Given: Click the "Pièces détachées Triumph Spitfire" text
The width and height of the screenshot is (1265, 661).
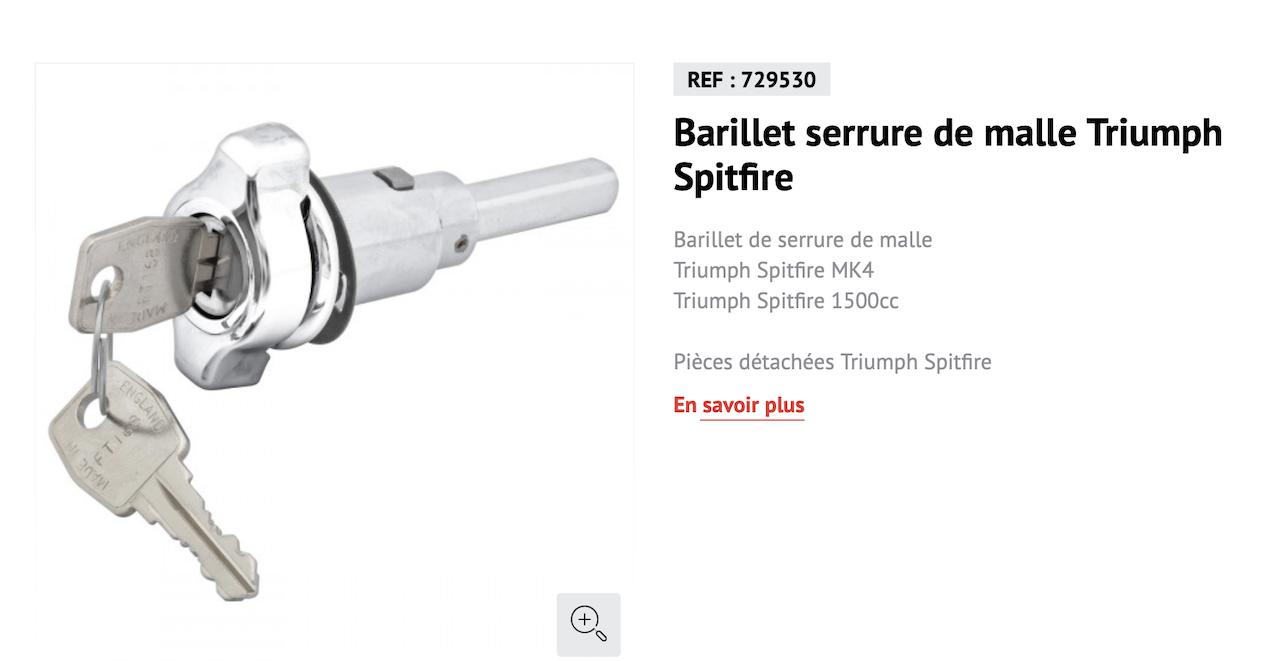Looking at the screenshot, I should pos(832,361).
